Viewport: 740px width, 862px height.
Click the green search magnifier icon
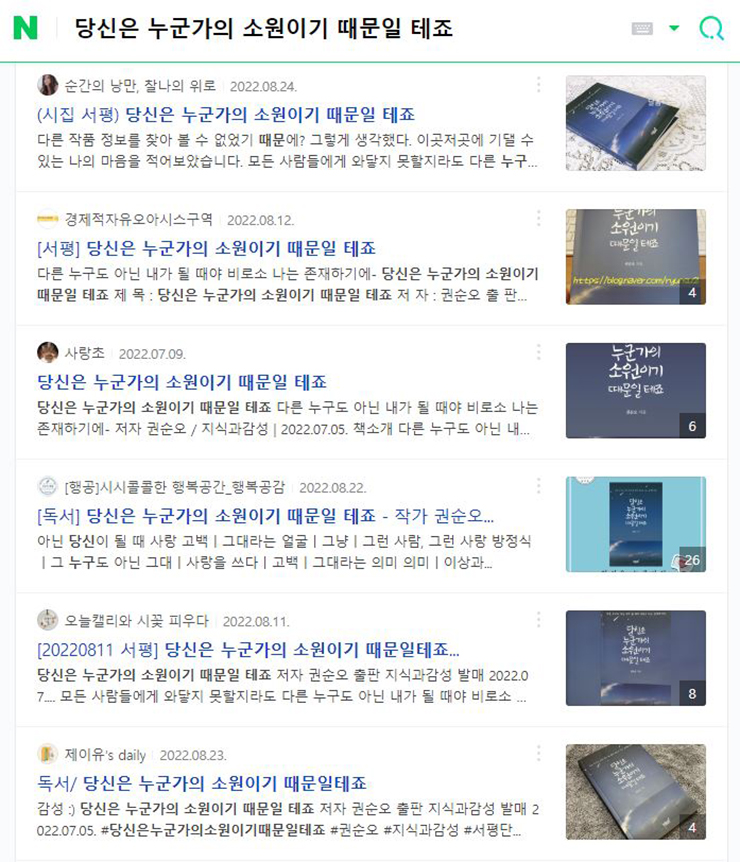point(711,28)
